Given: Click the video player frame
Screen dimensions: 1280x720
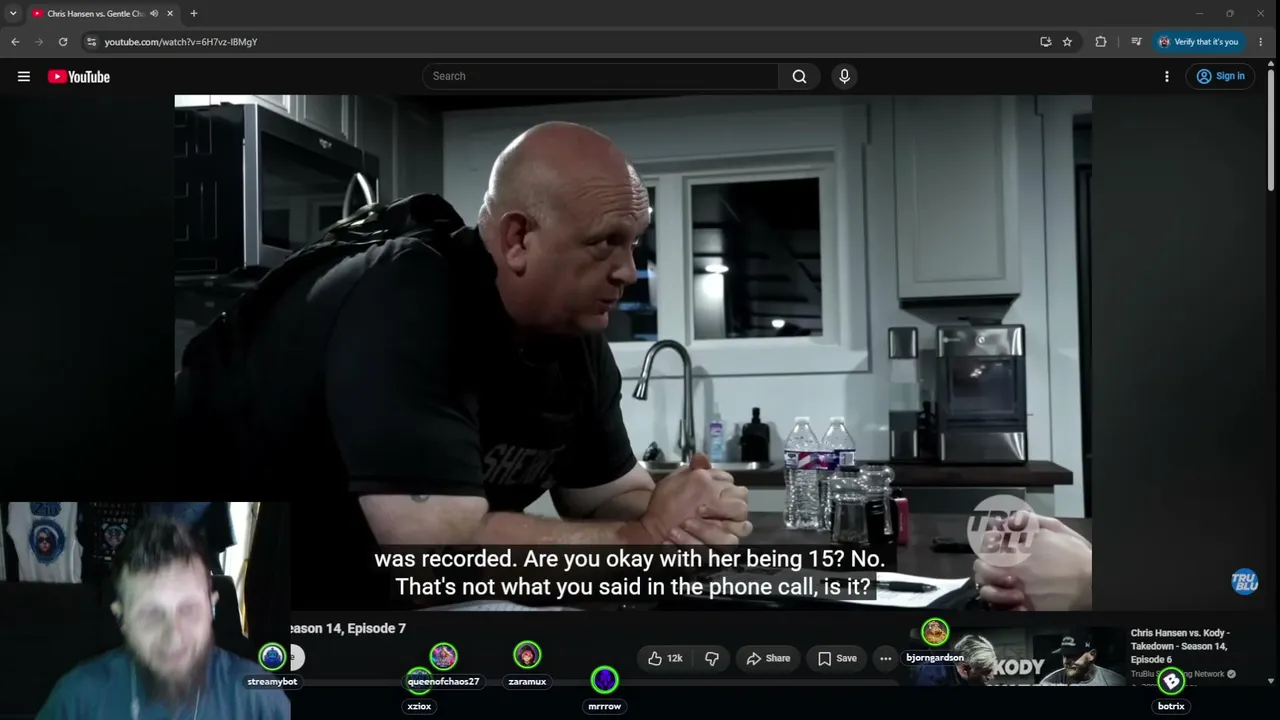Looking at the screenshot, I should coord(633,352).
